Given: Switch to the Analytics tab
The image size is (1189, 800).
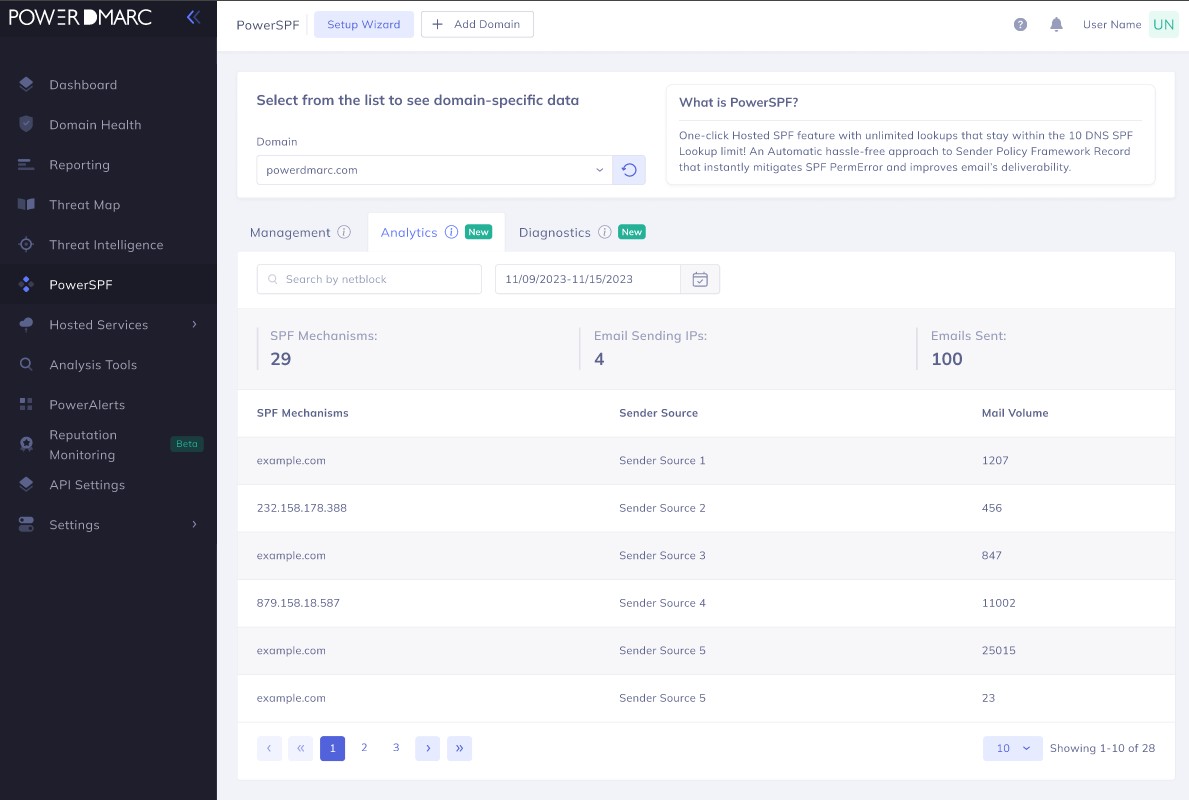Looking at the screenshot, I should (409, 232).
